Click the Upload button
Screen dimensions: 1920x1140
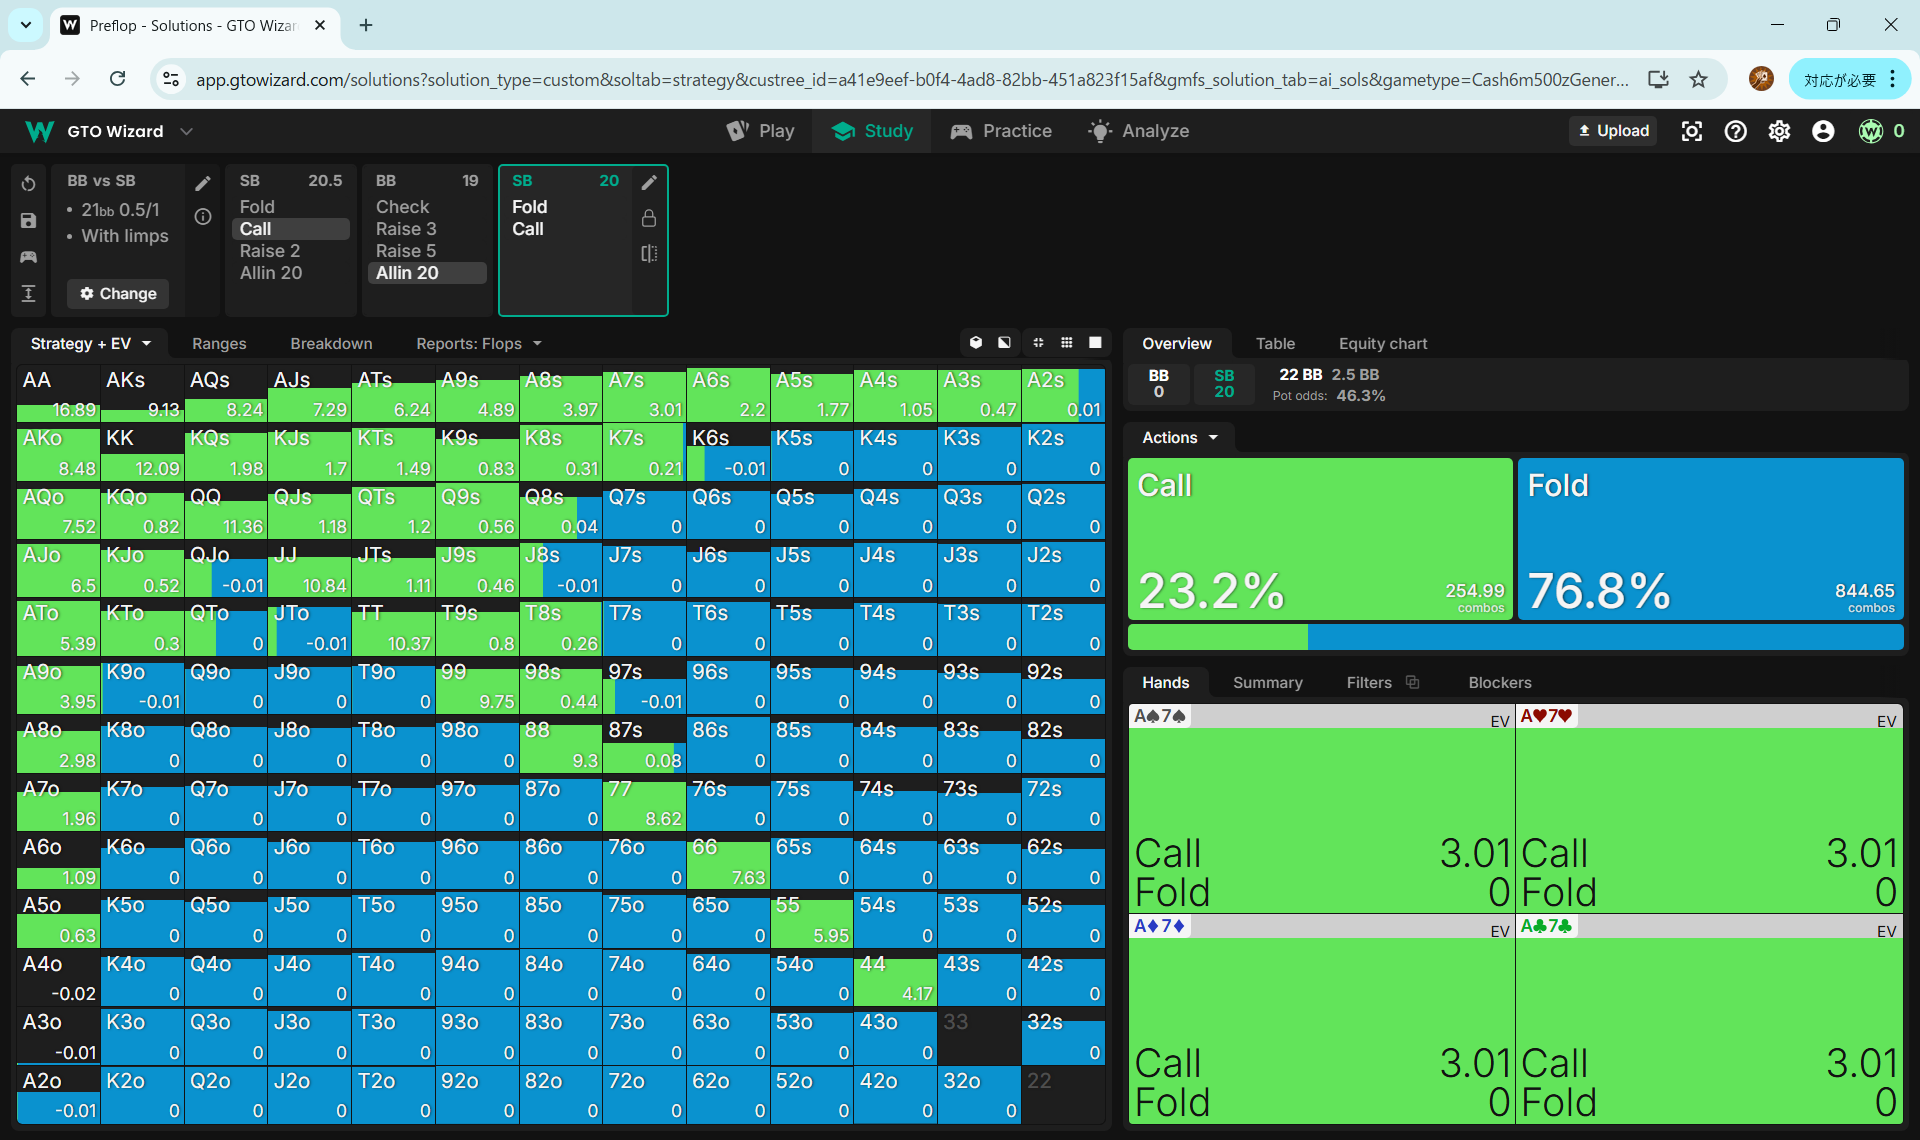coord(1612,131)
